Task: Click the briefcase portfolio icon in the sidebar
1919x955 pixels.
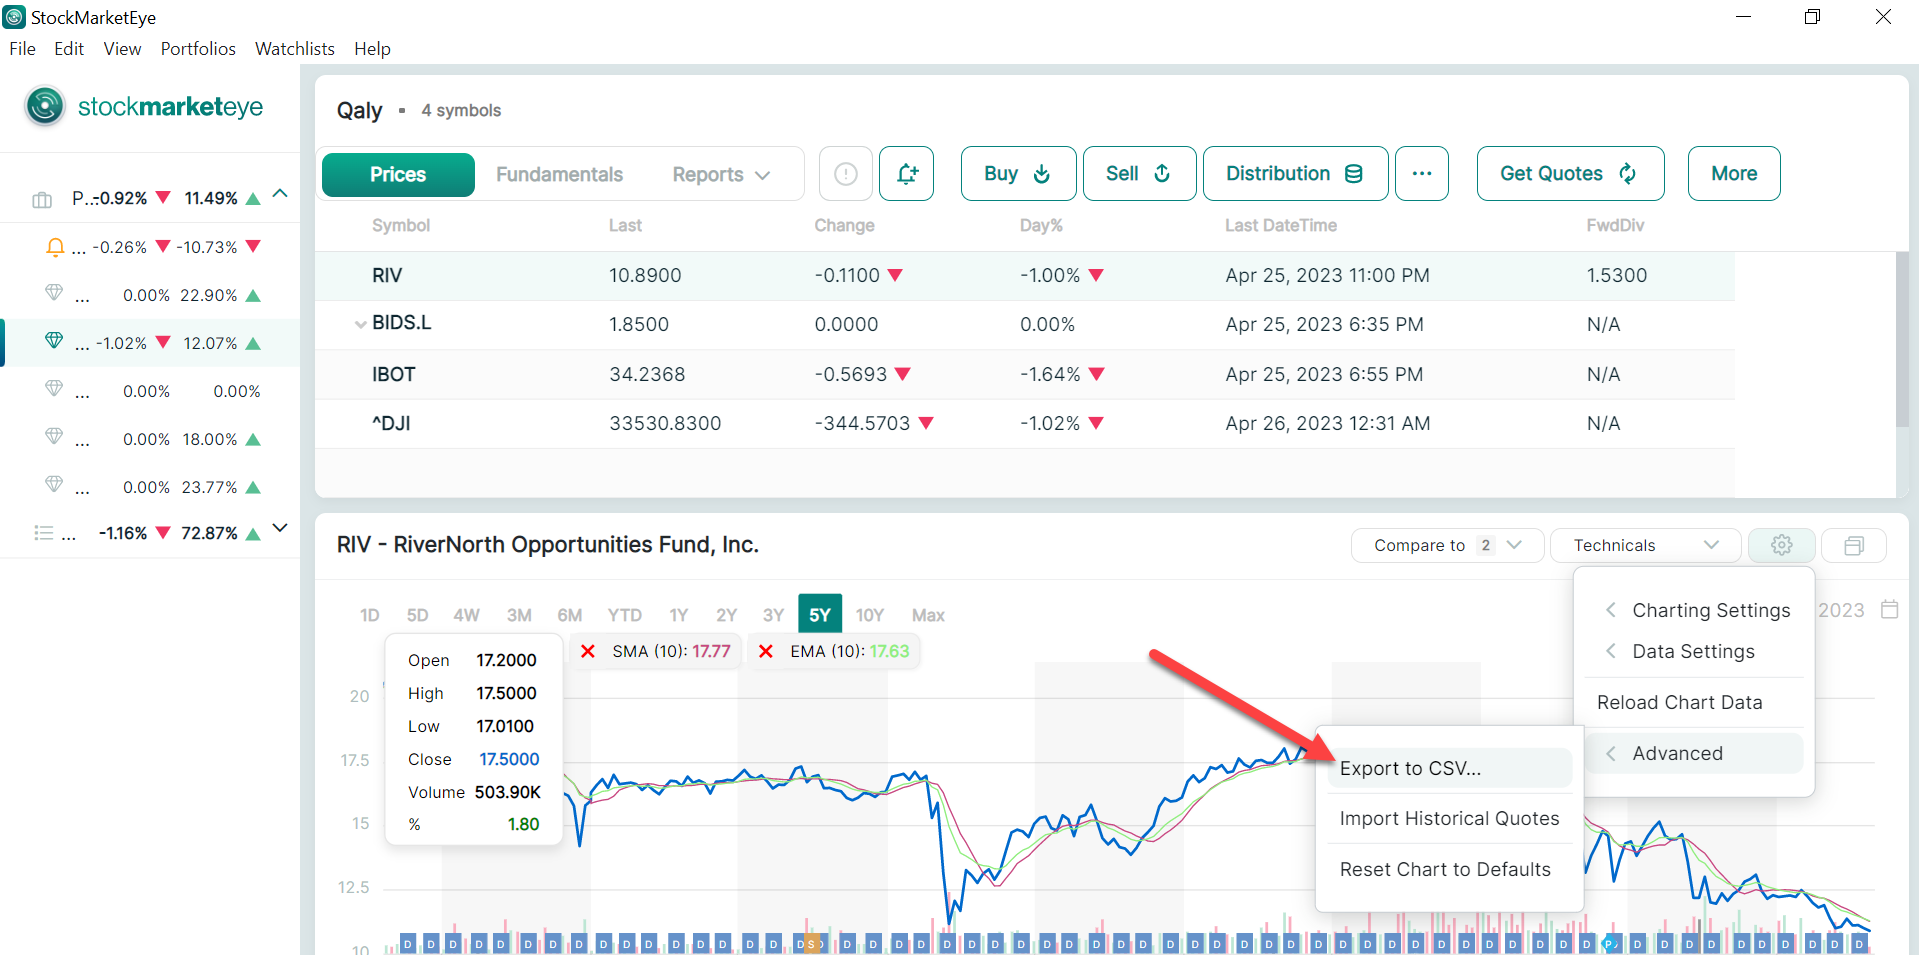Action: (x=42, y=200)
